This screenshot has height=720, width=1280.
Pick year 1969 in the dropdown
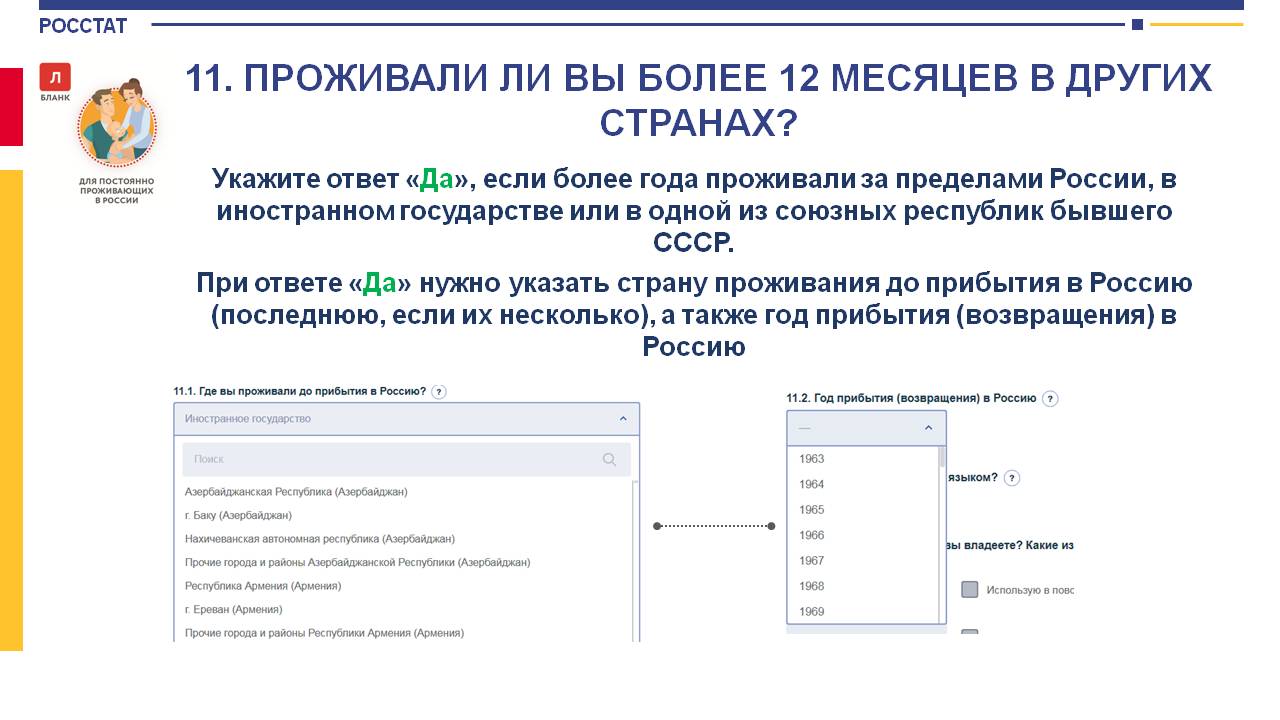[812, 612]
